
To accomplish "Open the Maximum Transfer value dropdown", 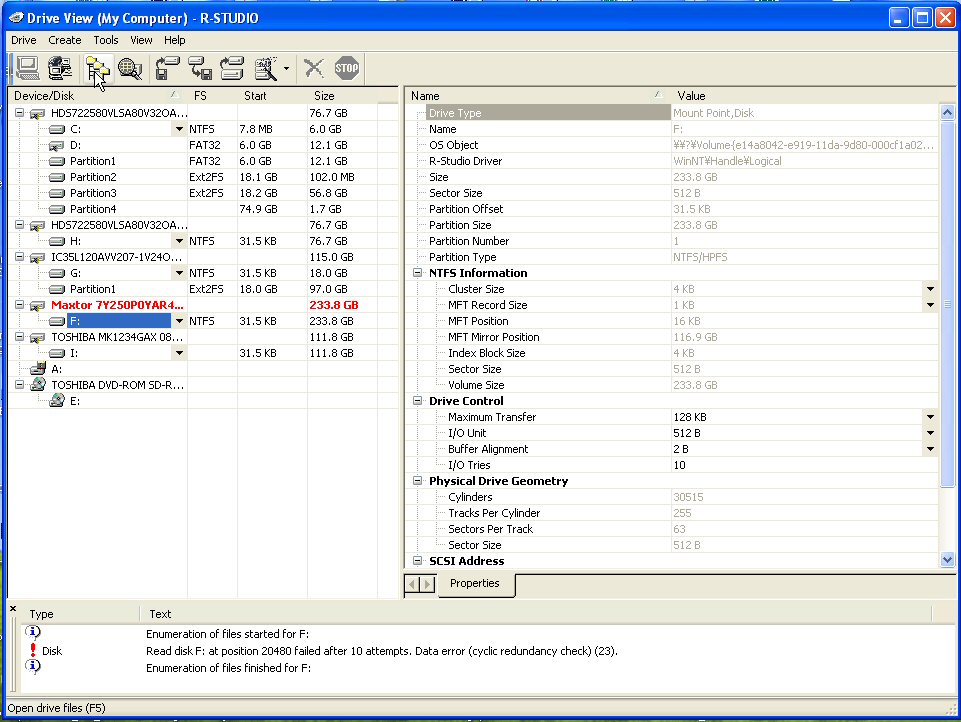I will point(930,417).
